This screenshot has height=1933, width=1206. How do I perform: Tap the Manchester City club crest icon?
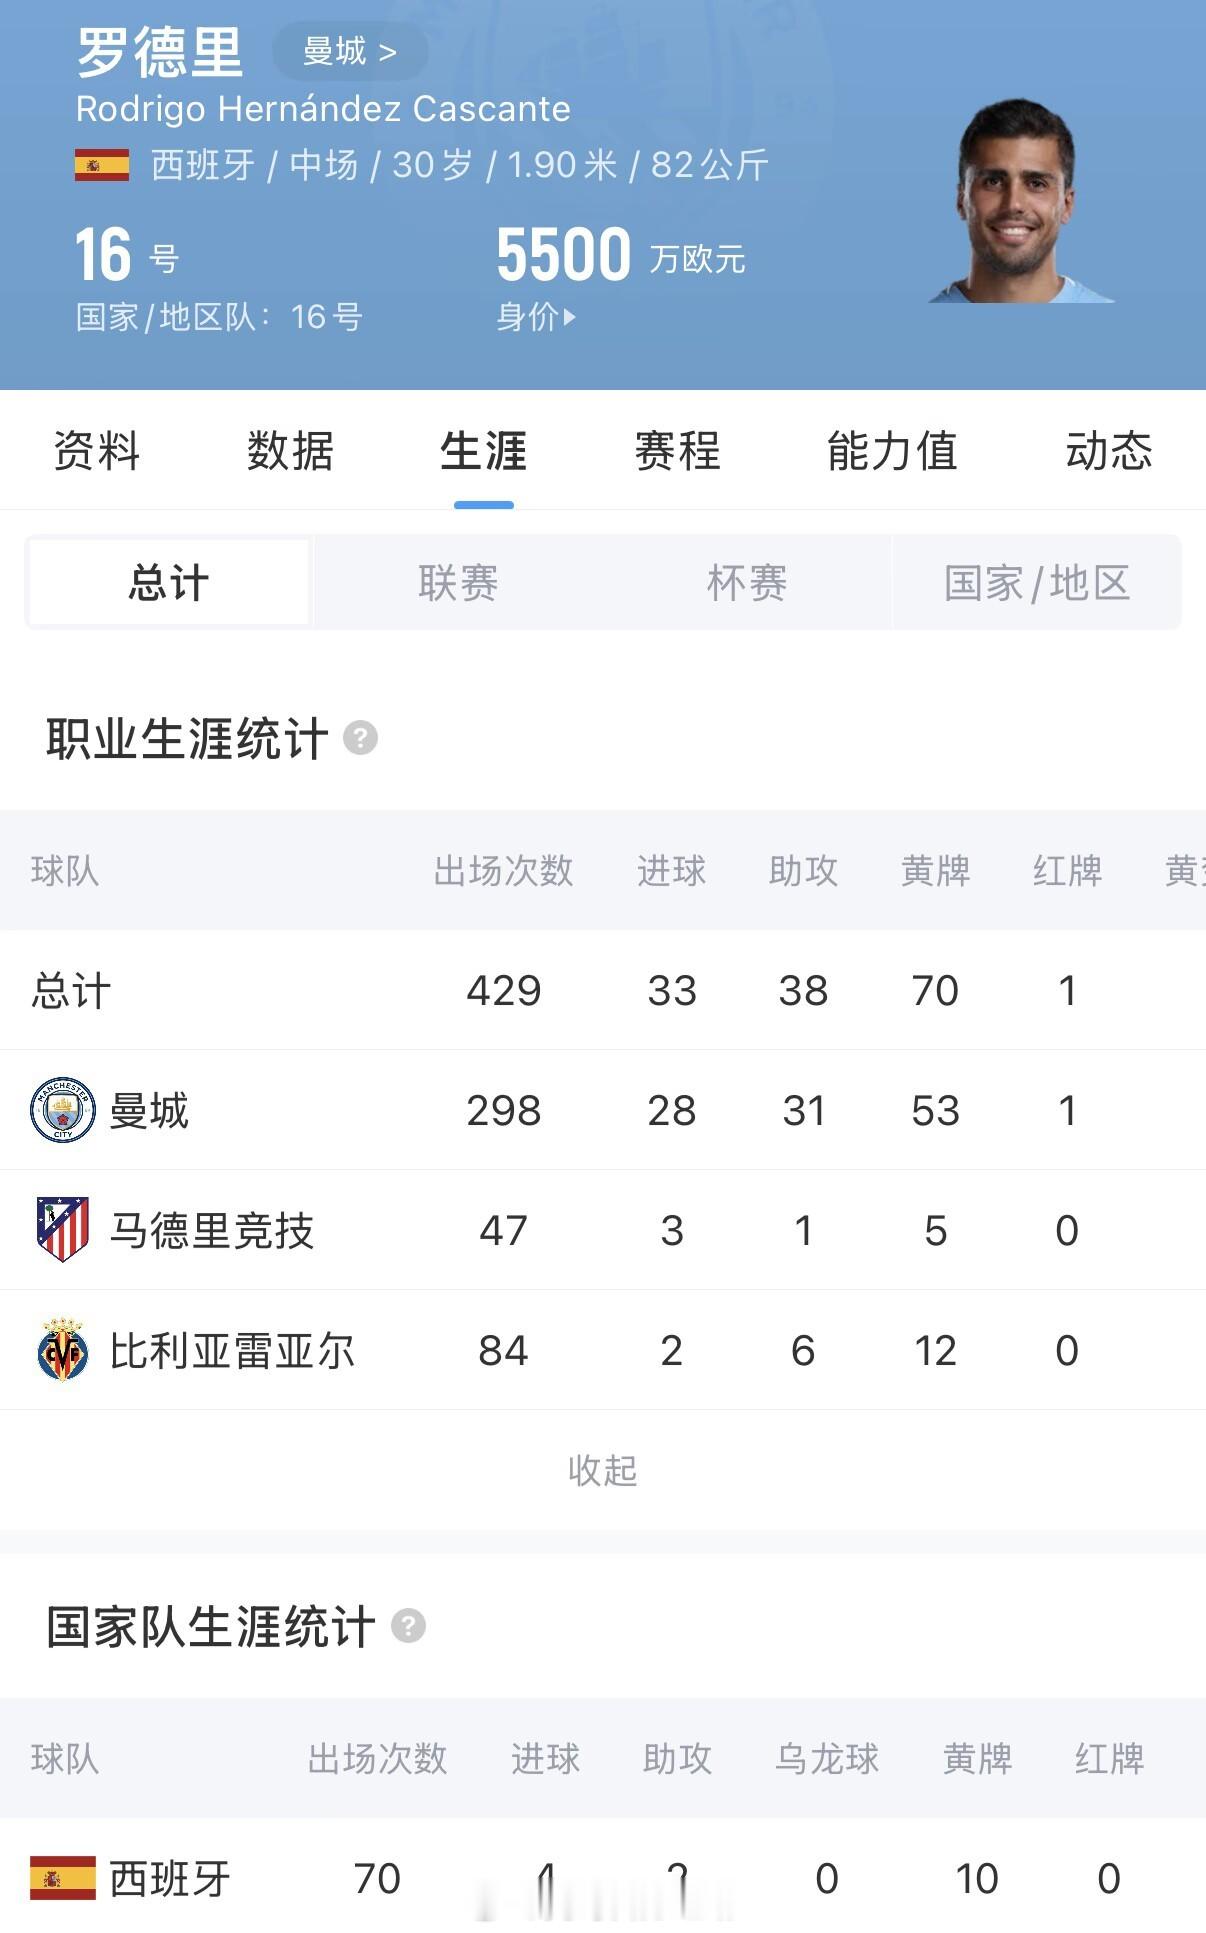(63, 1110)
